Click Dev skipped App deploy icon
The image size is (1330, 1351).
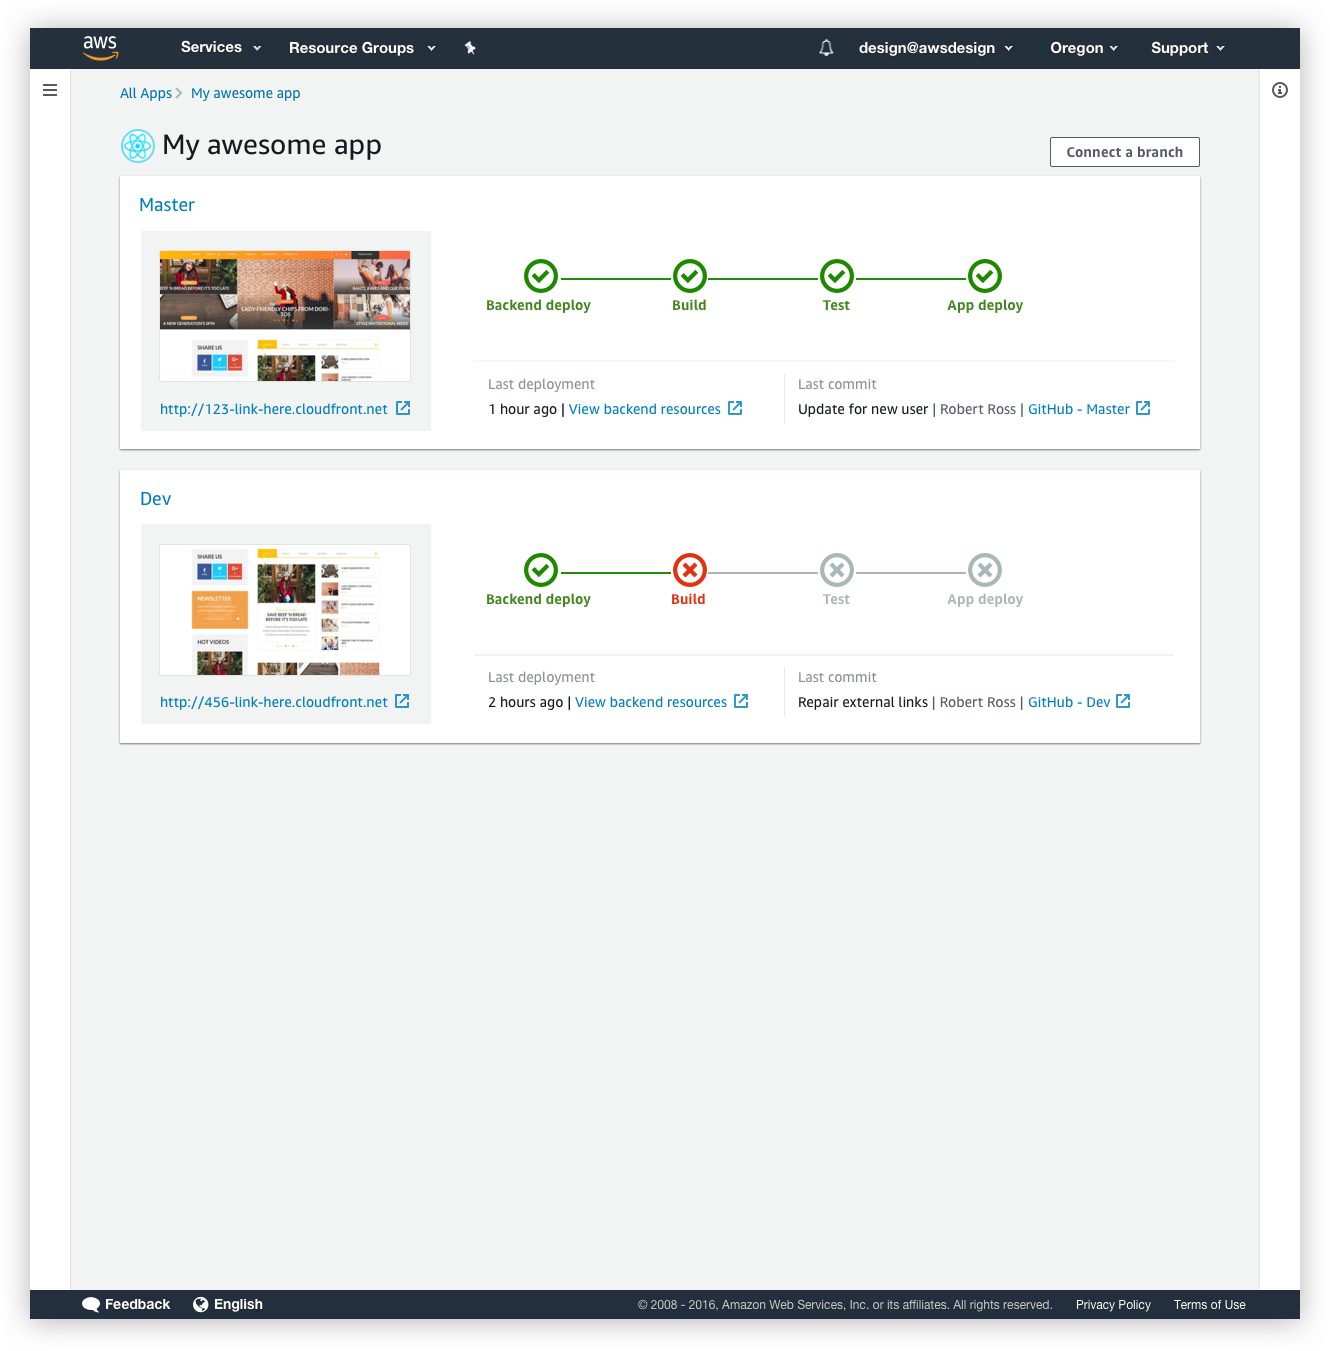coord(985,570)
